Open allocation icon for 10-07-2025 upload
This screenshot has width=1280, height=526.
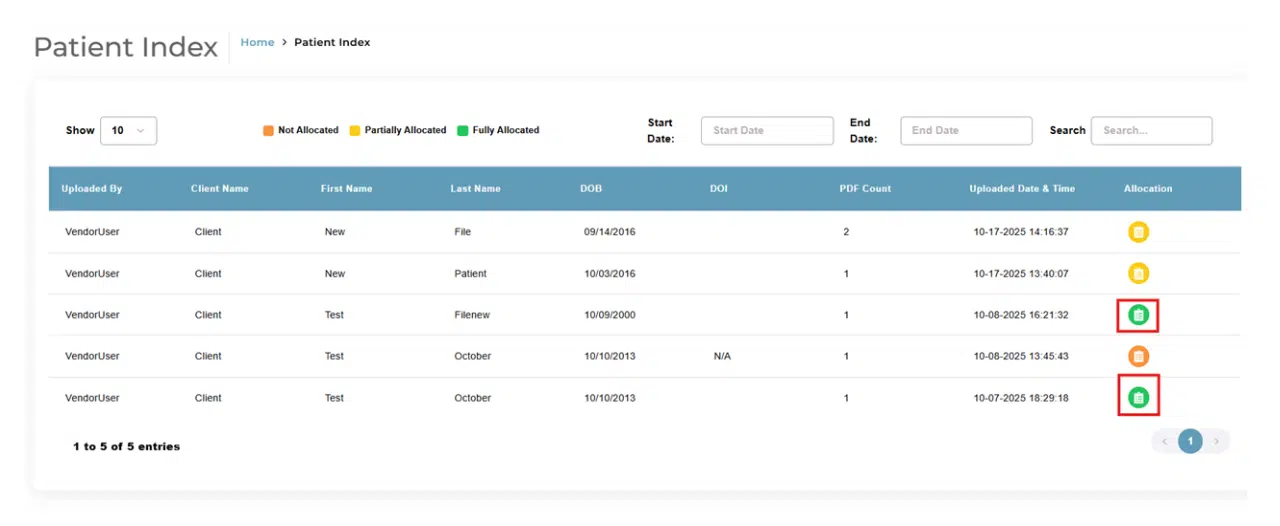click(1138, 398)
